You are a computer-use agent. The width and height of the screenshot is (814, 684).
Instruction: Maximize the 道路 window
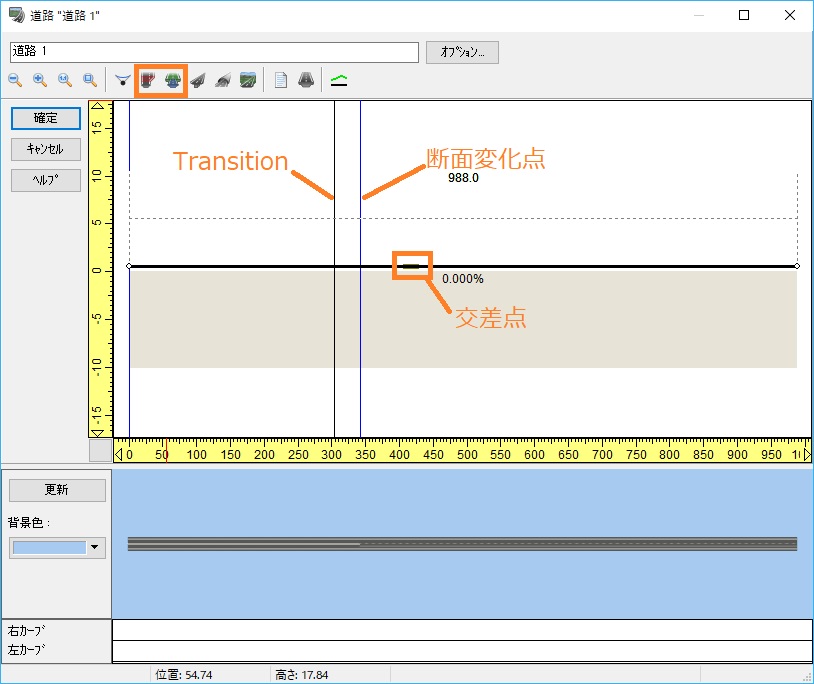pyautogui.click(x=744, y=15)
